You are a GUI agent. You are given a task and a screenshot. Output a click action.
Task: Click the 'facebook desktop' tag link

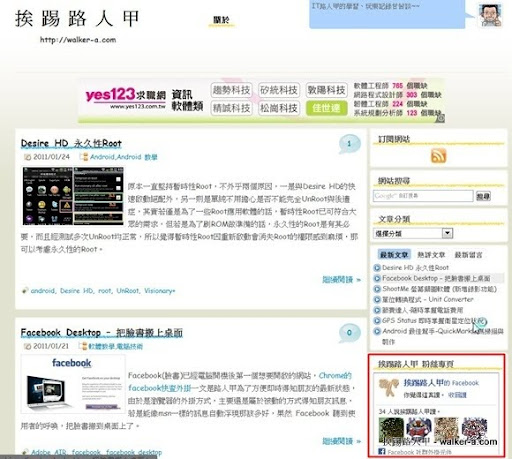[x=134, y=452]
